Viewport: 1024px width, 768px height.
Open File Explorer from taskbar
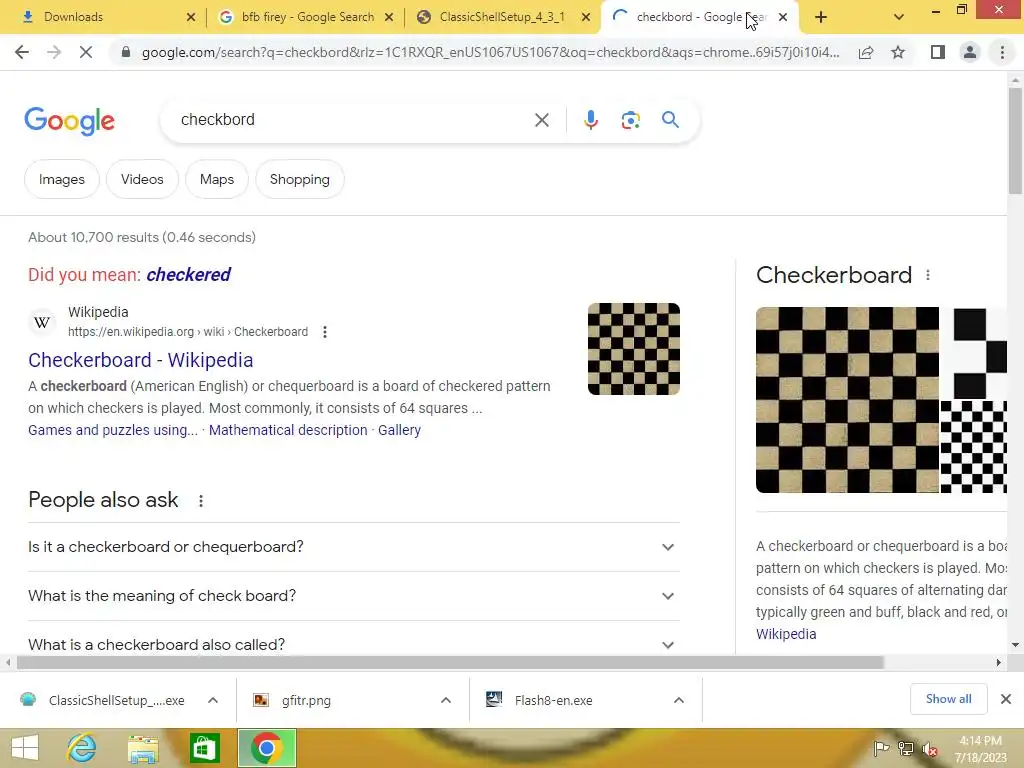(143, 748)
